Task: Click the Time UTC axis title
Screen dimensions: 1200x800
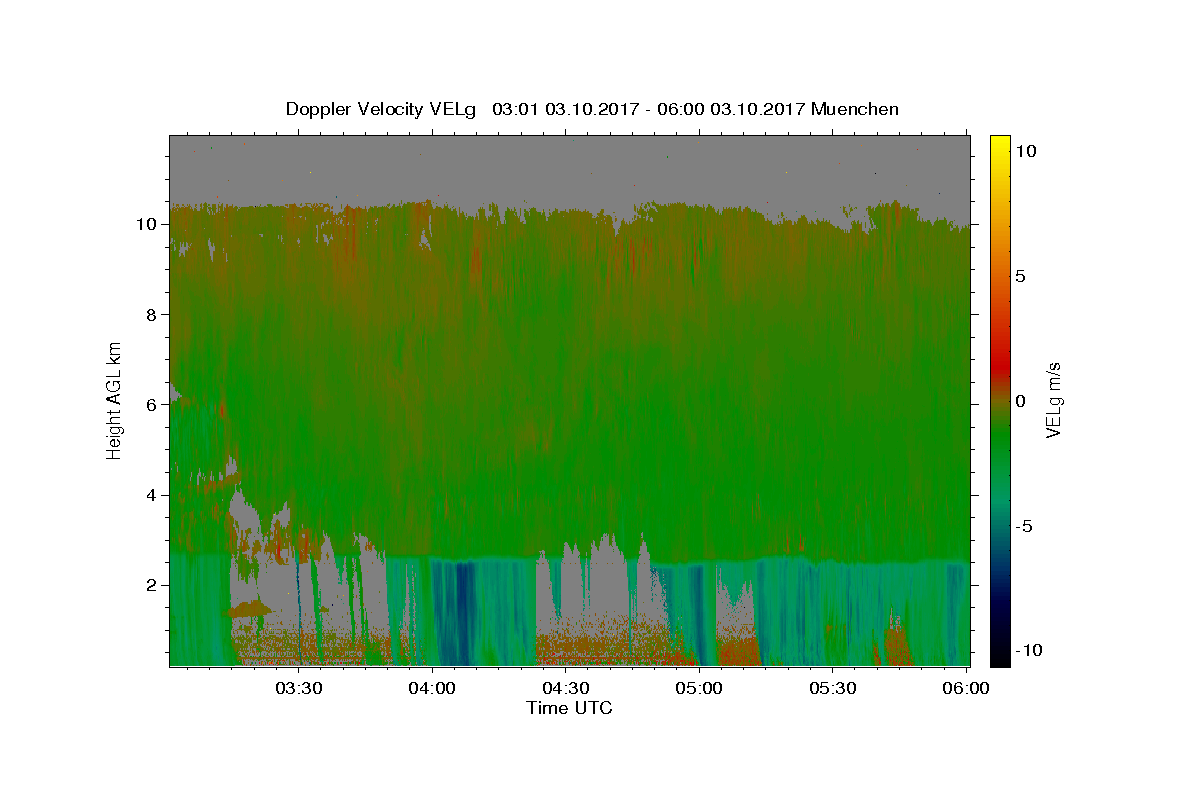Action: 569,708
